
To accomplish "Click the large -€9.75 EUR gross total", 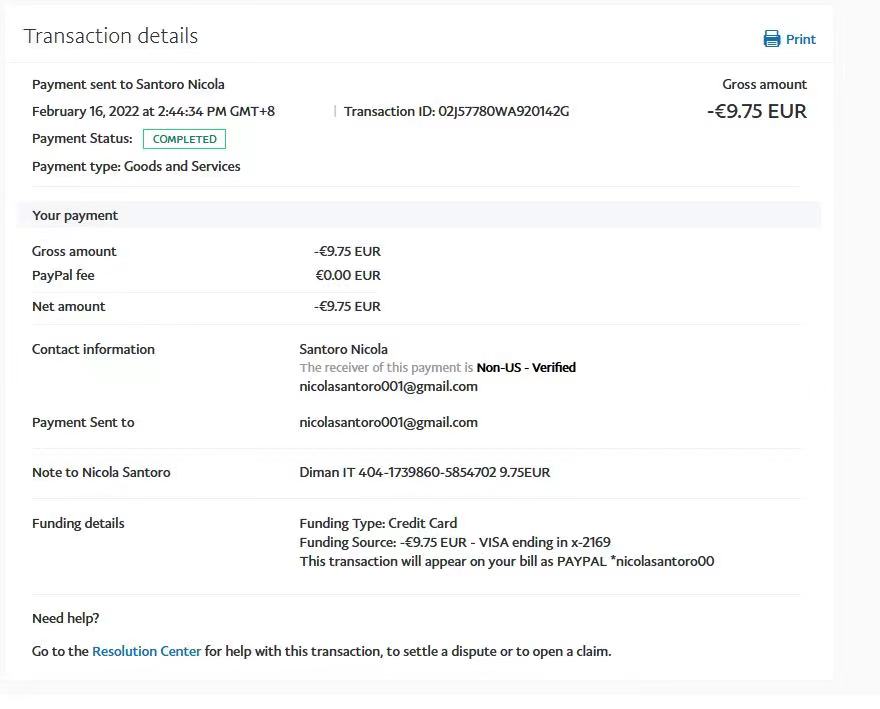I will pyautogui.click(x=756, y=111).
